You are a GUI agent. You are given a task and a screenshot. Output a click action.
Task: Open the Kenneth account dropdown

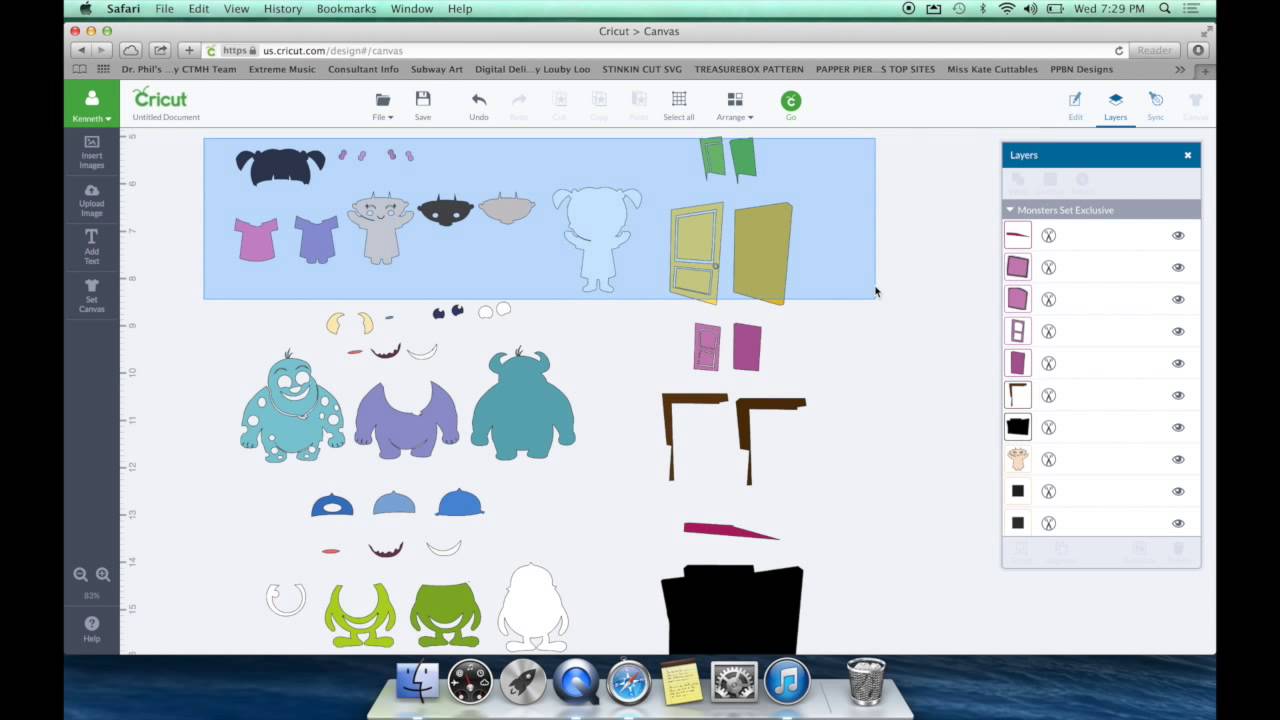tap(91, 104)
